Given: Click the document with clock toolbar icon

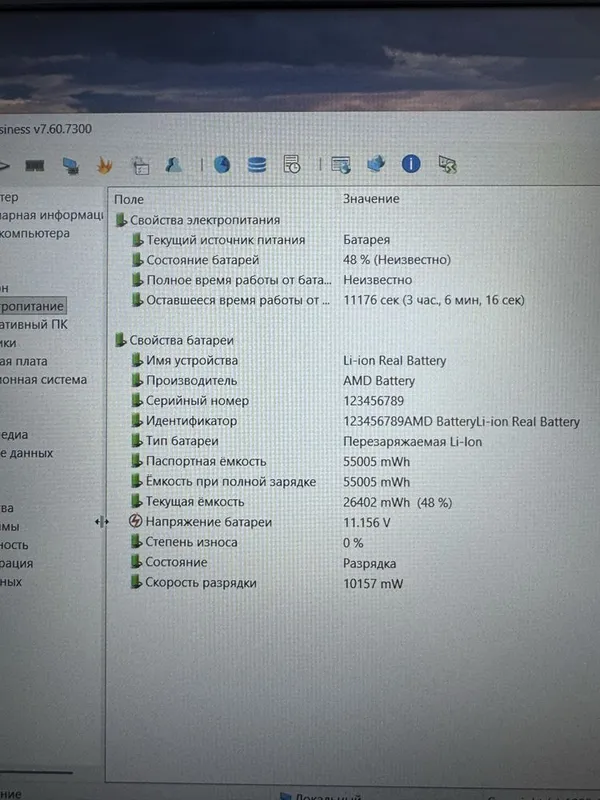Looking at the screenshot, I should pyautogui.click(x=291, y=164).
